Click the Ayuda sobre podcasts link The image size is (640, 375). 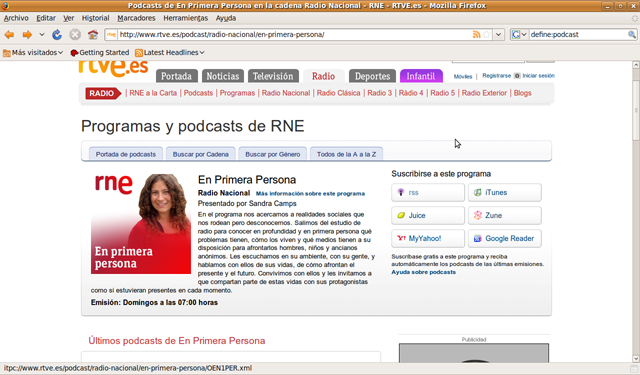pos(424,272)
